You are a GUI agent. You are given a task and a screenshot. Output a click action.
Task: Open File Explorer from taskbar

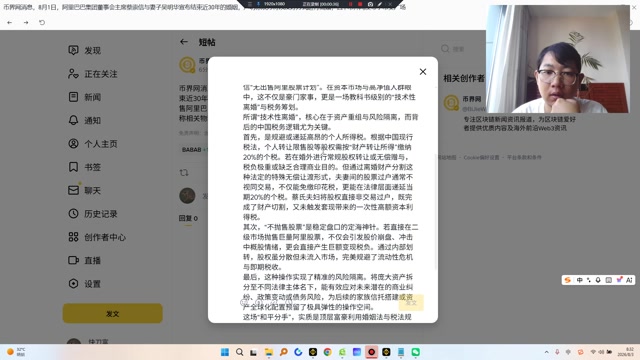click(x=269, y=352)
